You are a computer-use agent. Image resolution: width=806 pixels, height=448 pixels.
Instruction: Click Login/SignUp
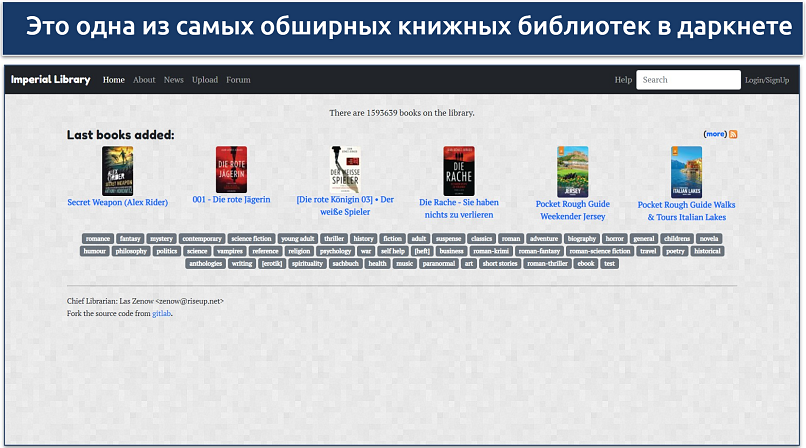tap(767, 80)
